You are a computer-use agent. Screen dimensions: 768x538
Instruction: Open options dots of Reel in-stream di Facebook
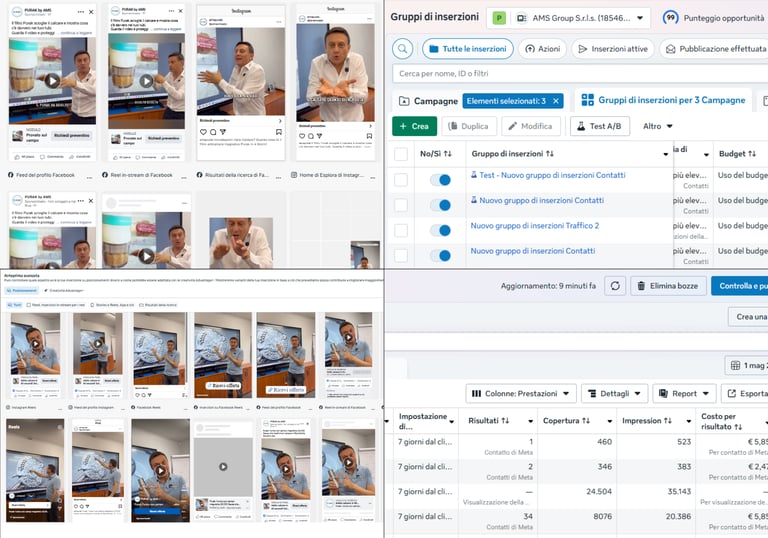click(x=186, y=177)
